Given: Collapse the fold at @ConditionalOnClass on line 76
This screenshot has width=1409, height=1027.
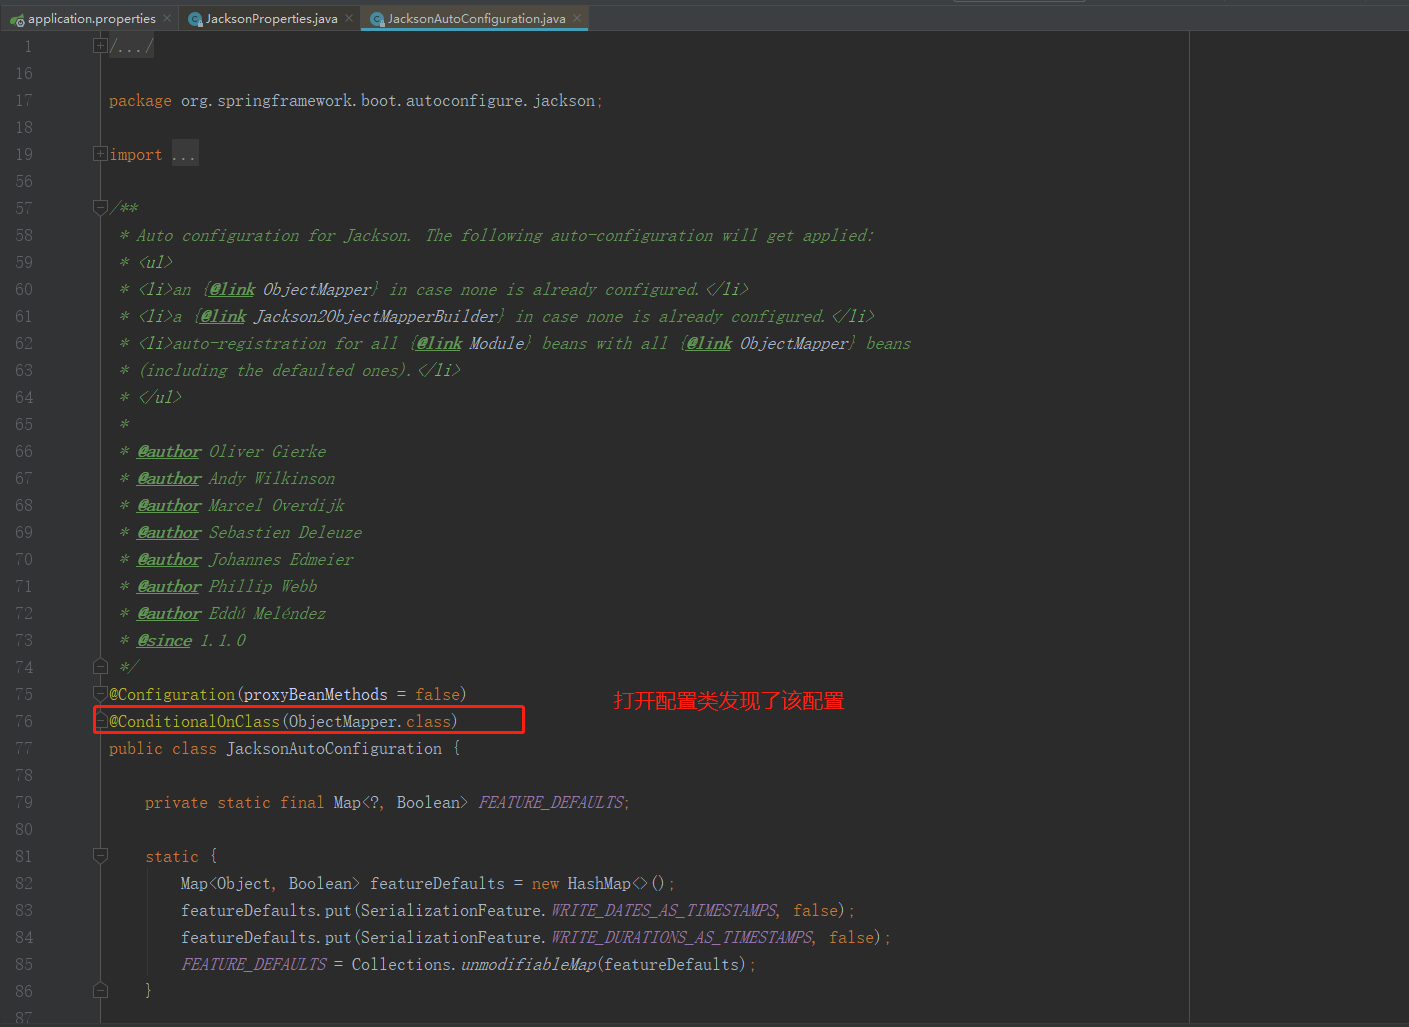Looking at the screenshot, I should click(x=100, y=721).
